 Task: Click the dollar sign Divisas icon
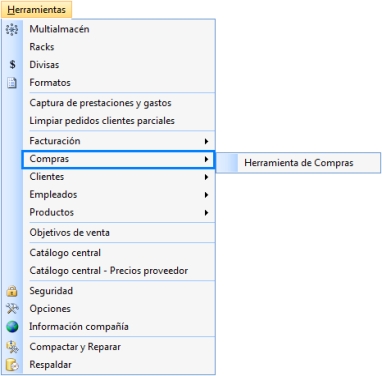(x=12, y=64)
